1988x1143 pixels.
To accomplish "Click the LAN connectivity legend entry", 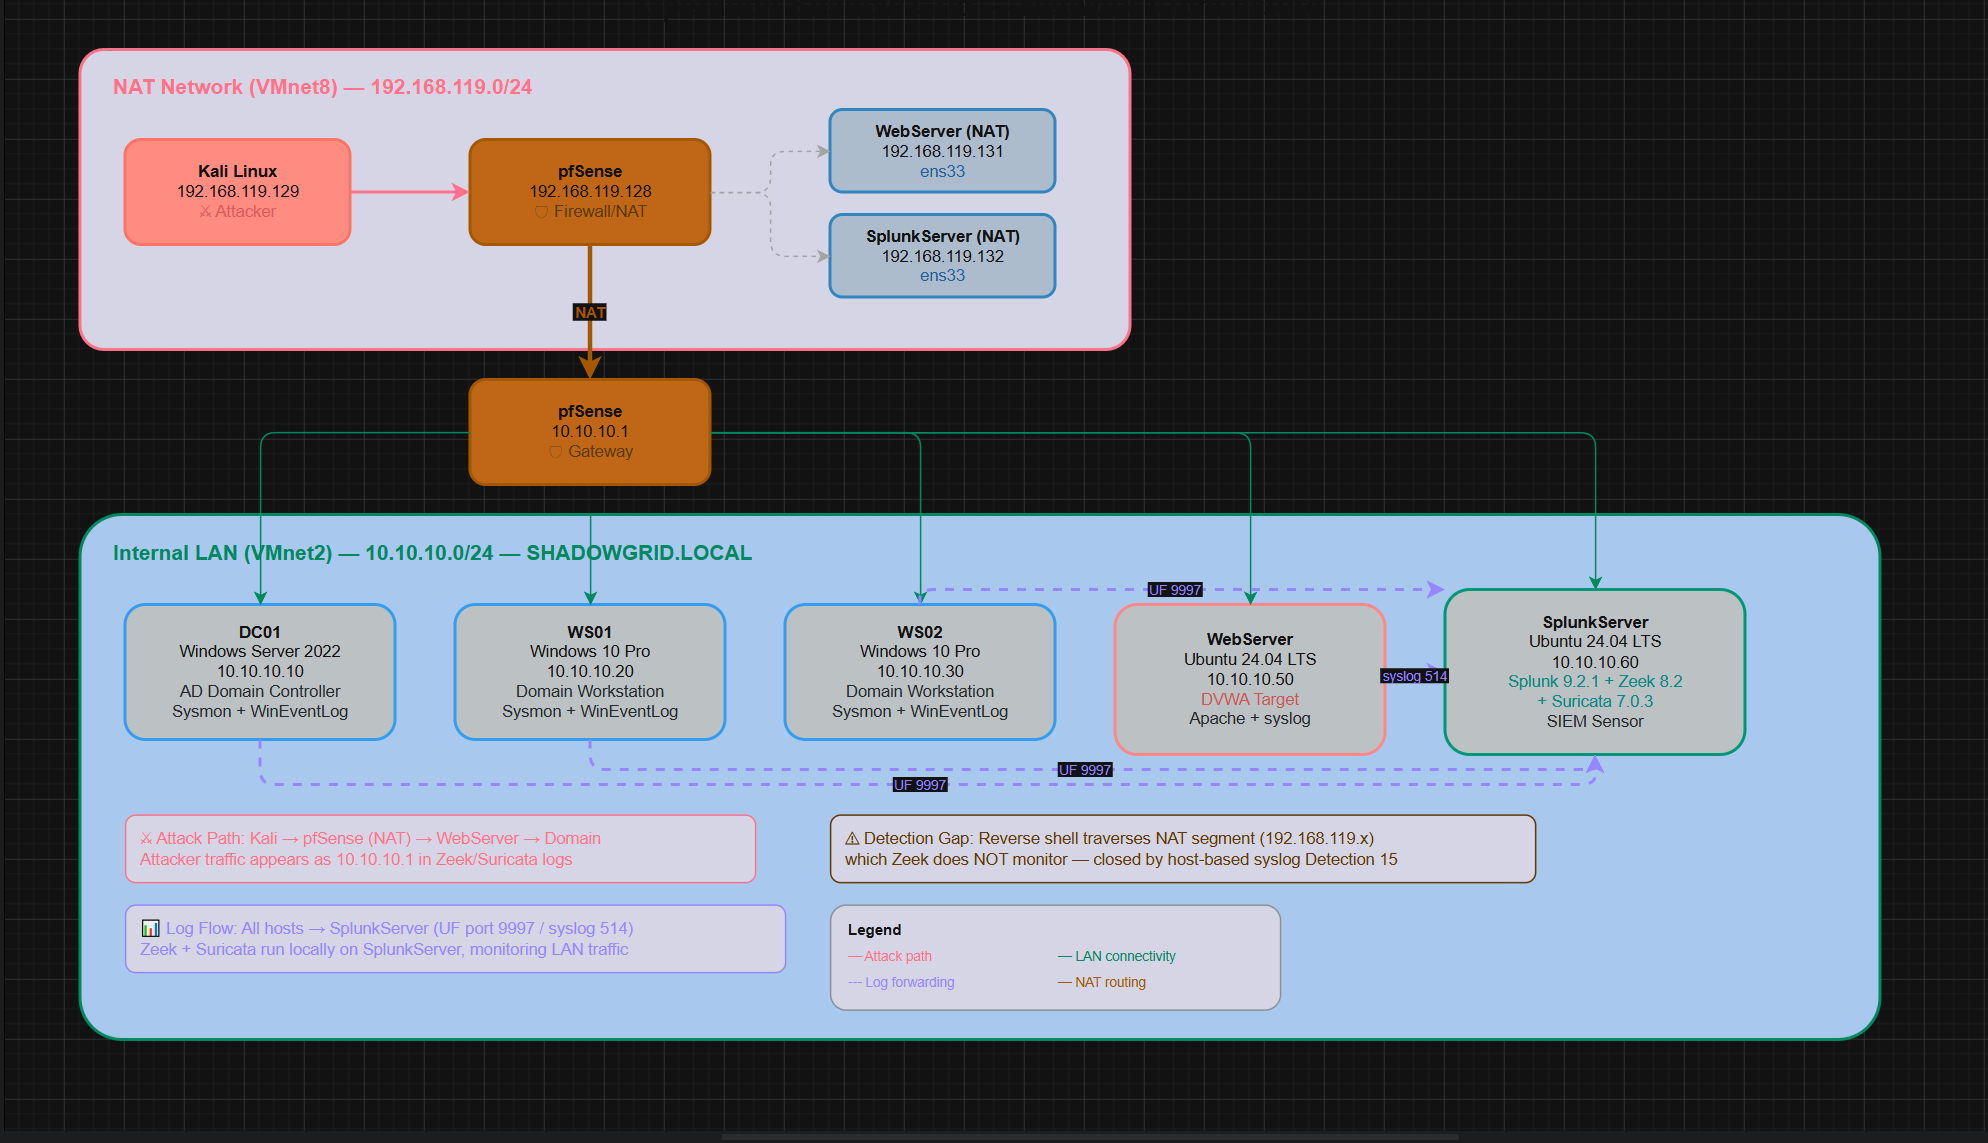I will click(x=1117, y=957).
